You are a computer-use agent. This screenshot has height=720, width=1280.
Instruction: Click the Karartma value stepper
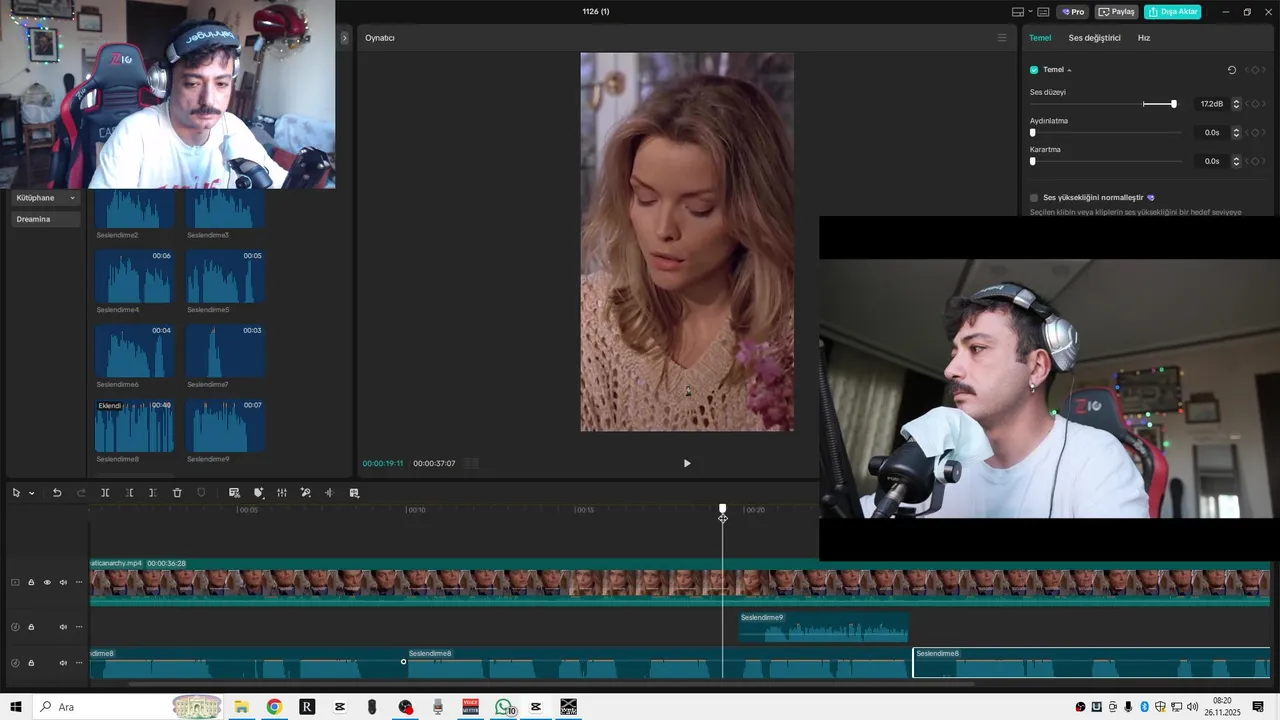[1236, 161]
